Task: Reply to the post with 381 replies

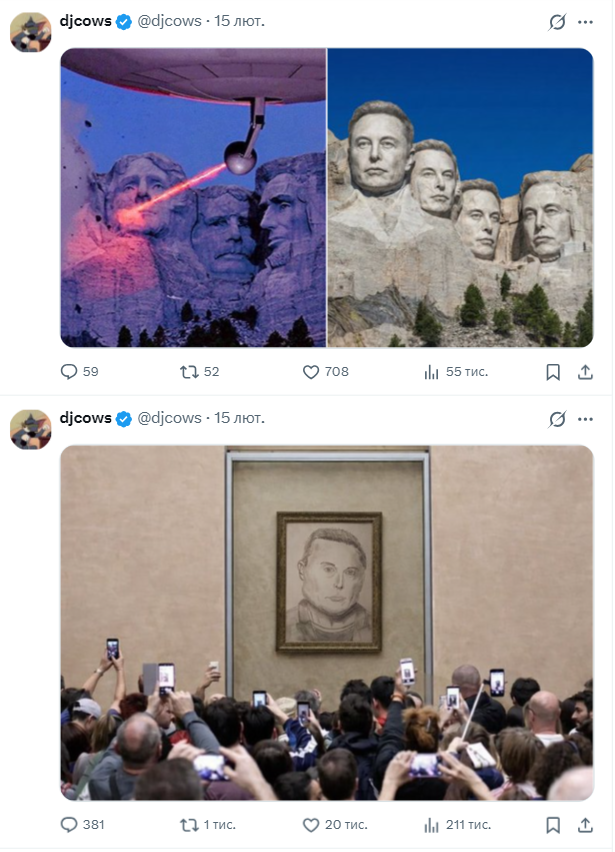Action: (x=69, y=825)
